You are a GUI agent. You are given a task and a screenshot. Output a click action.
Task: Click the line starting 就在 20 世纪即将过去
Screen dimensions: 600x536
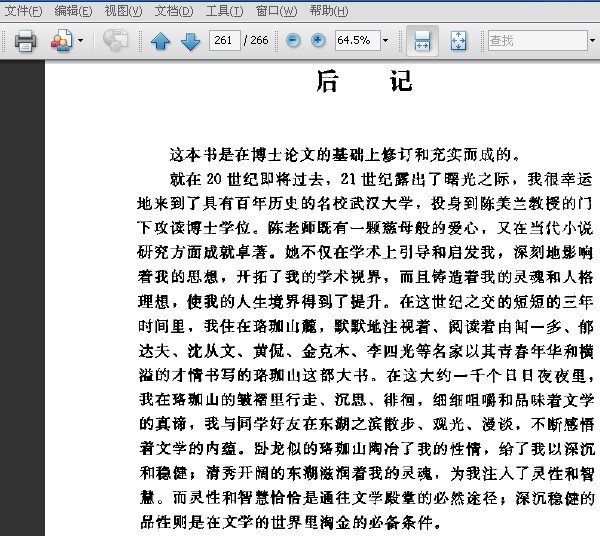(381, 179)
